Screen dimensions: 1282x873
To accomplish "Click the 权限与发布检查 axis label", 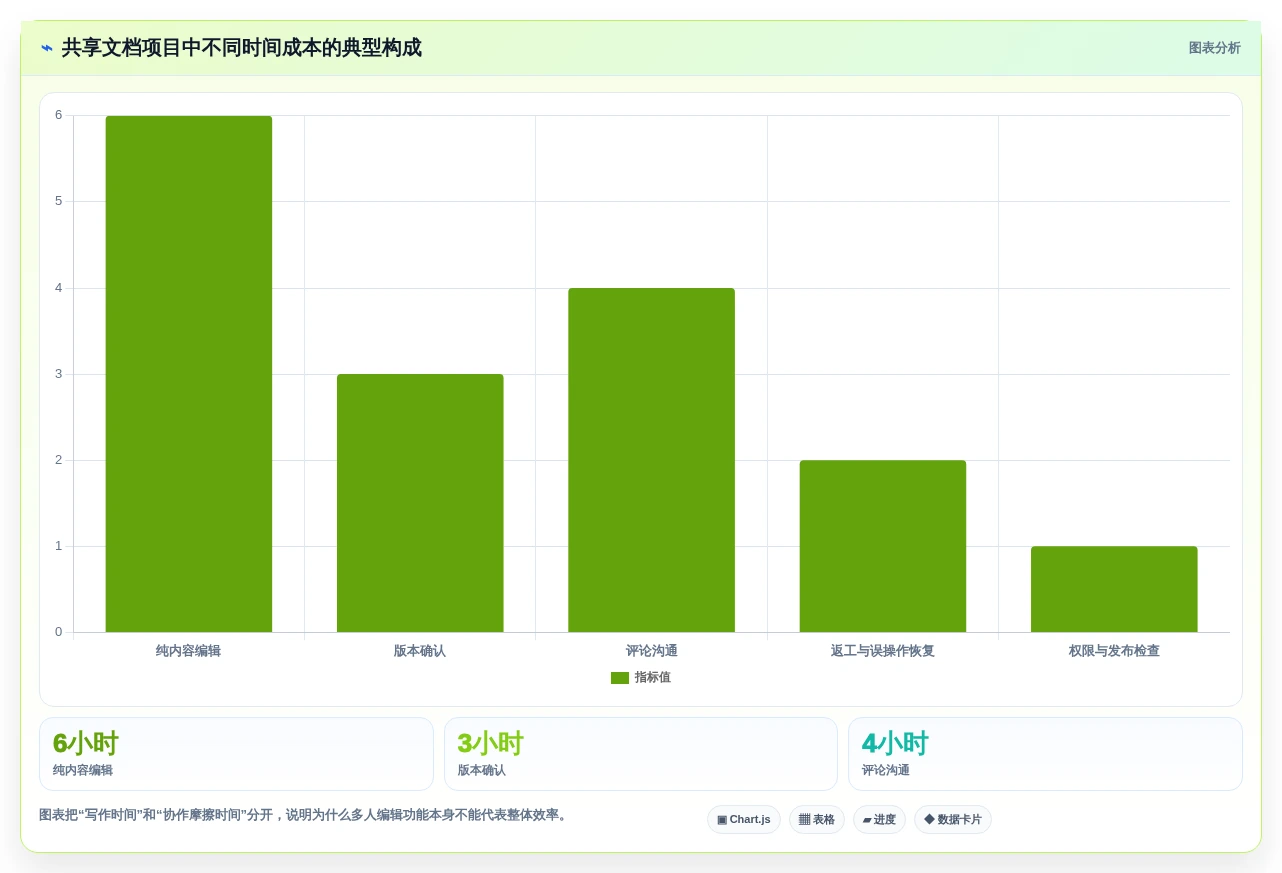I will 1114,651.
